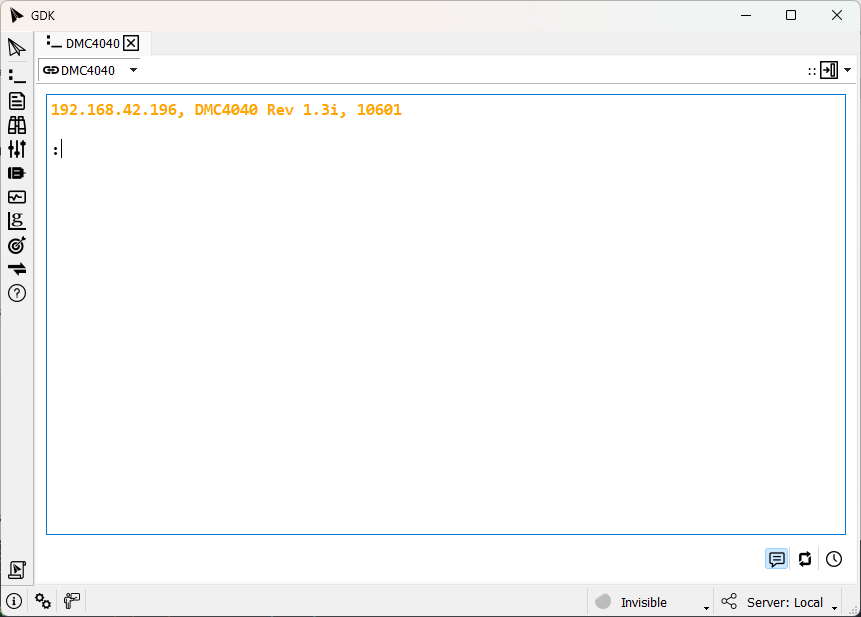Open the dock panel dropdown arrow
Screen dimensions: 861x617
847,70
